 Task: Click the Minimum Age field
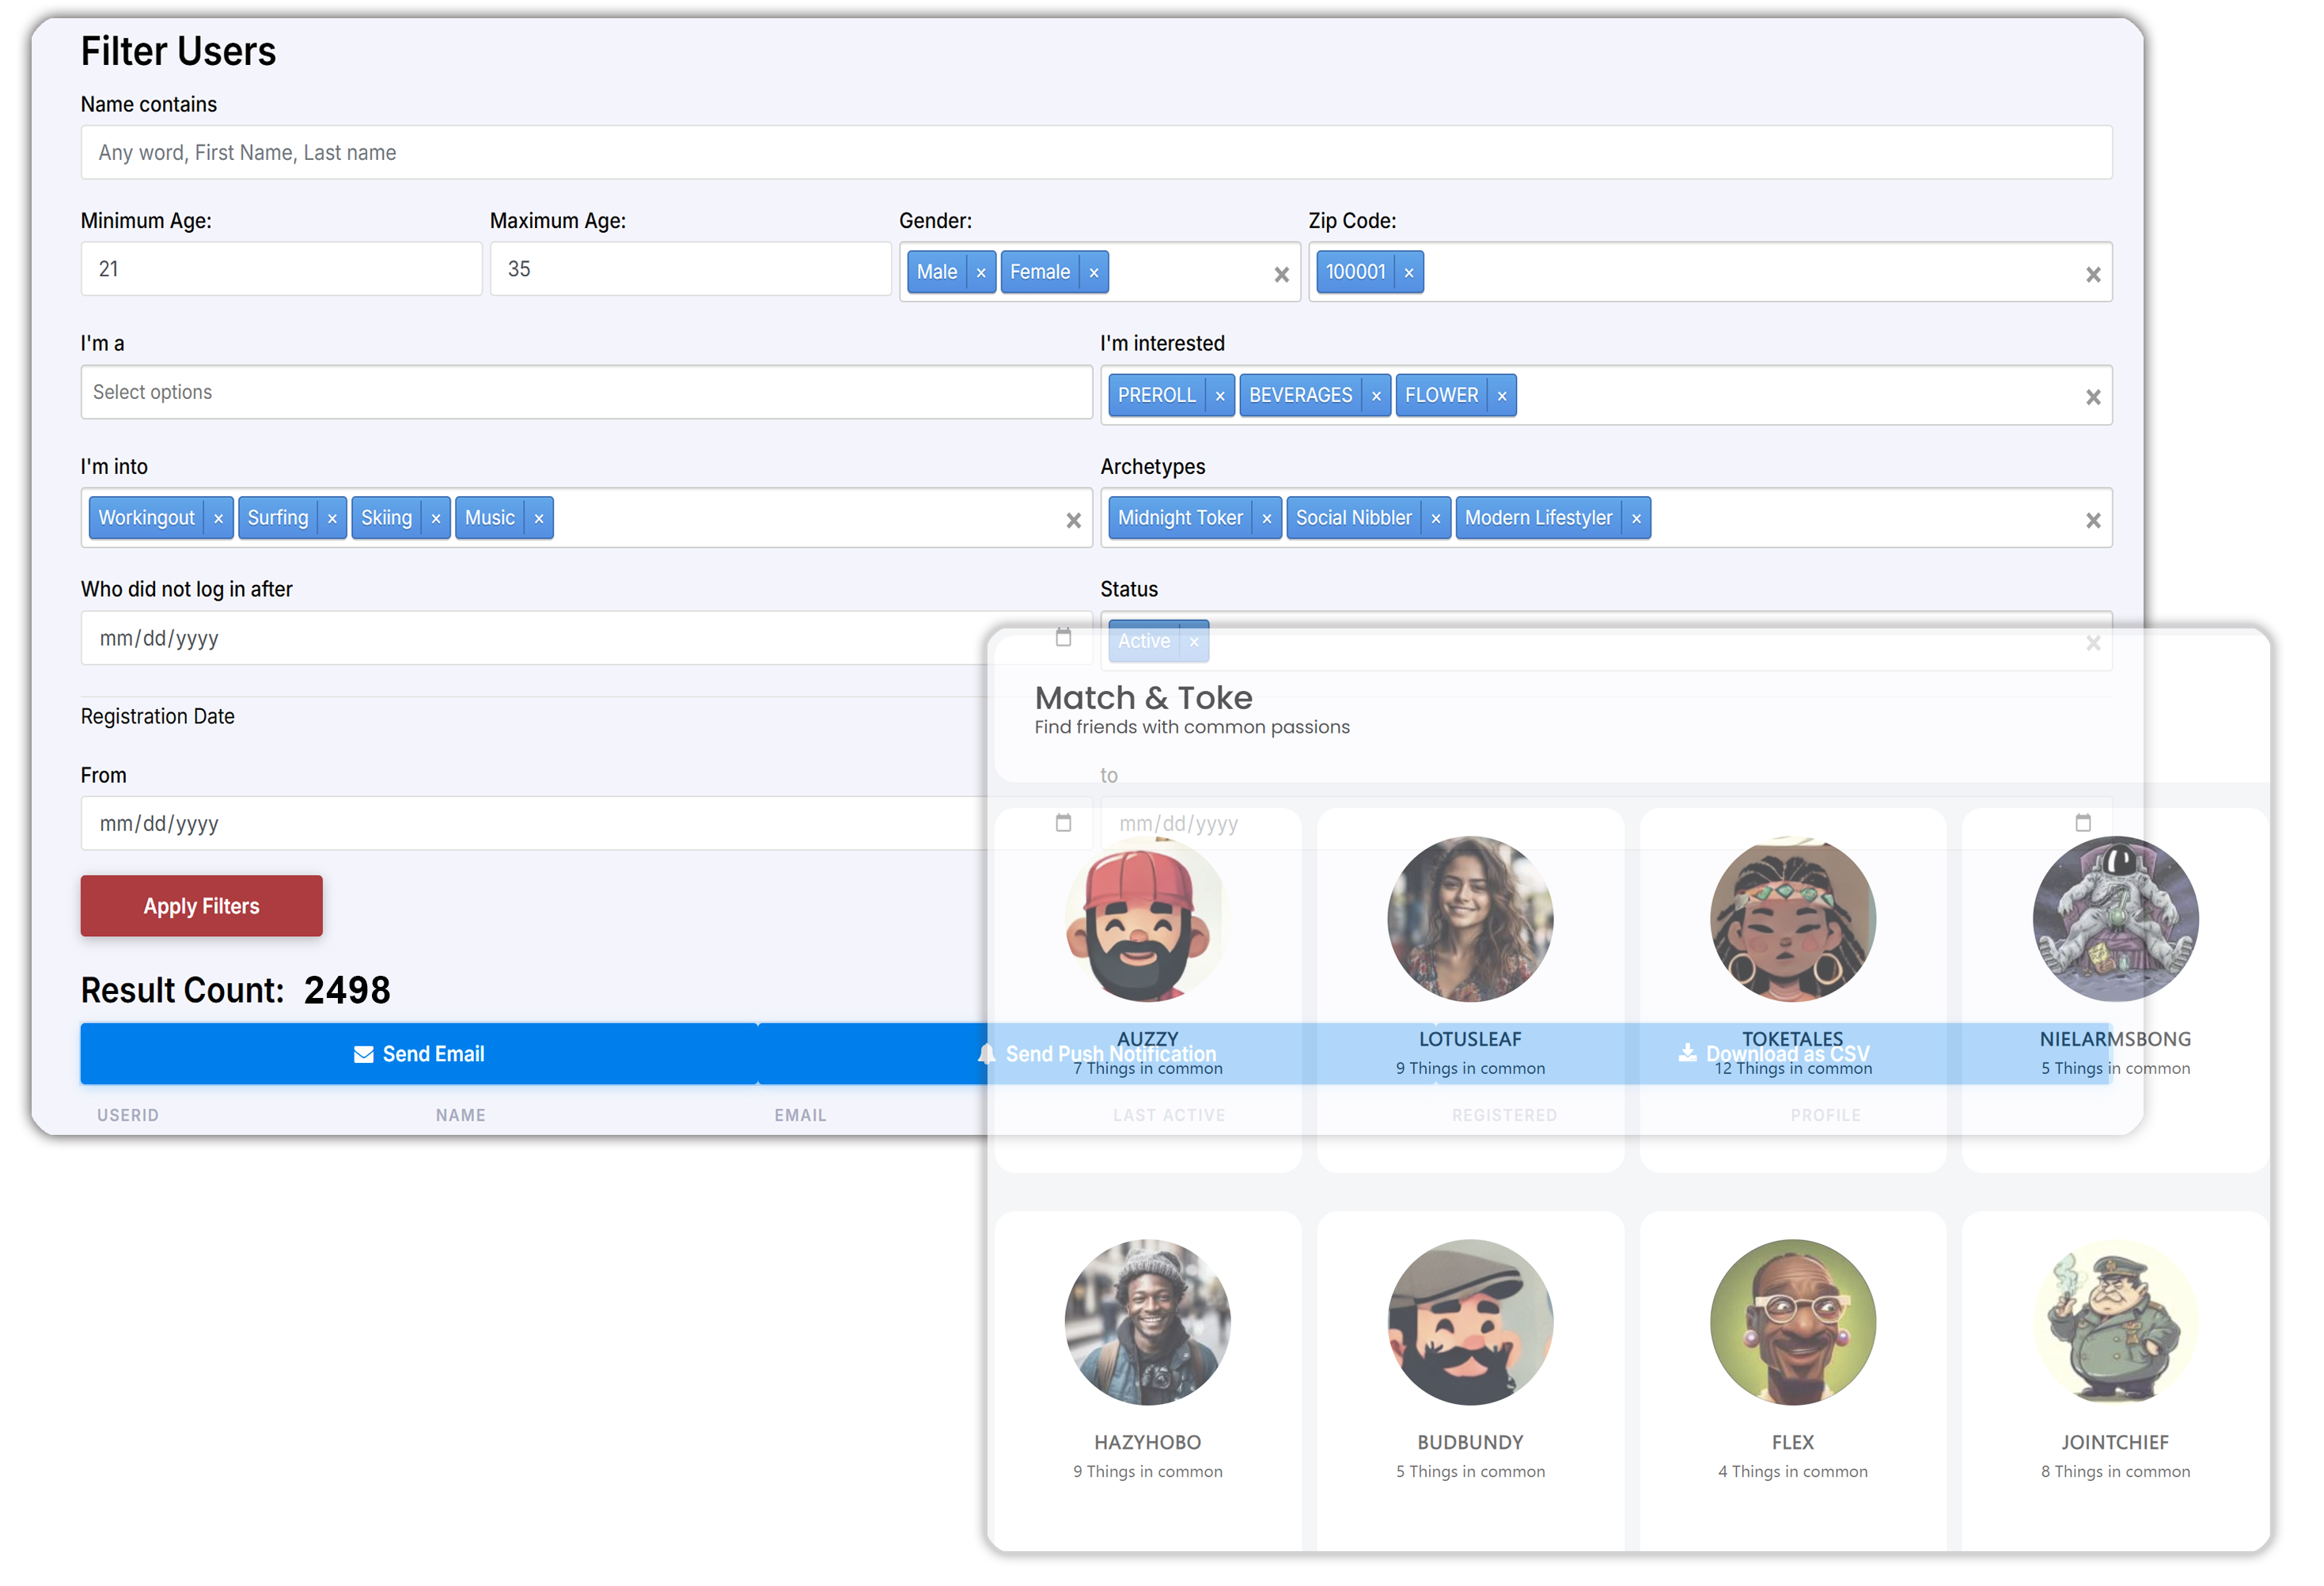(281, 269)
